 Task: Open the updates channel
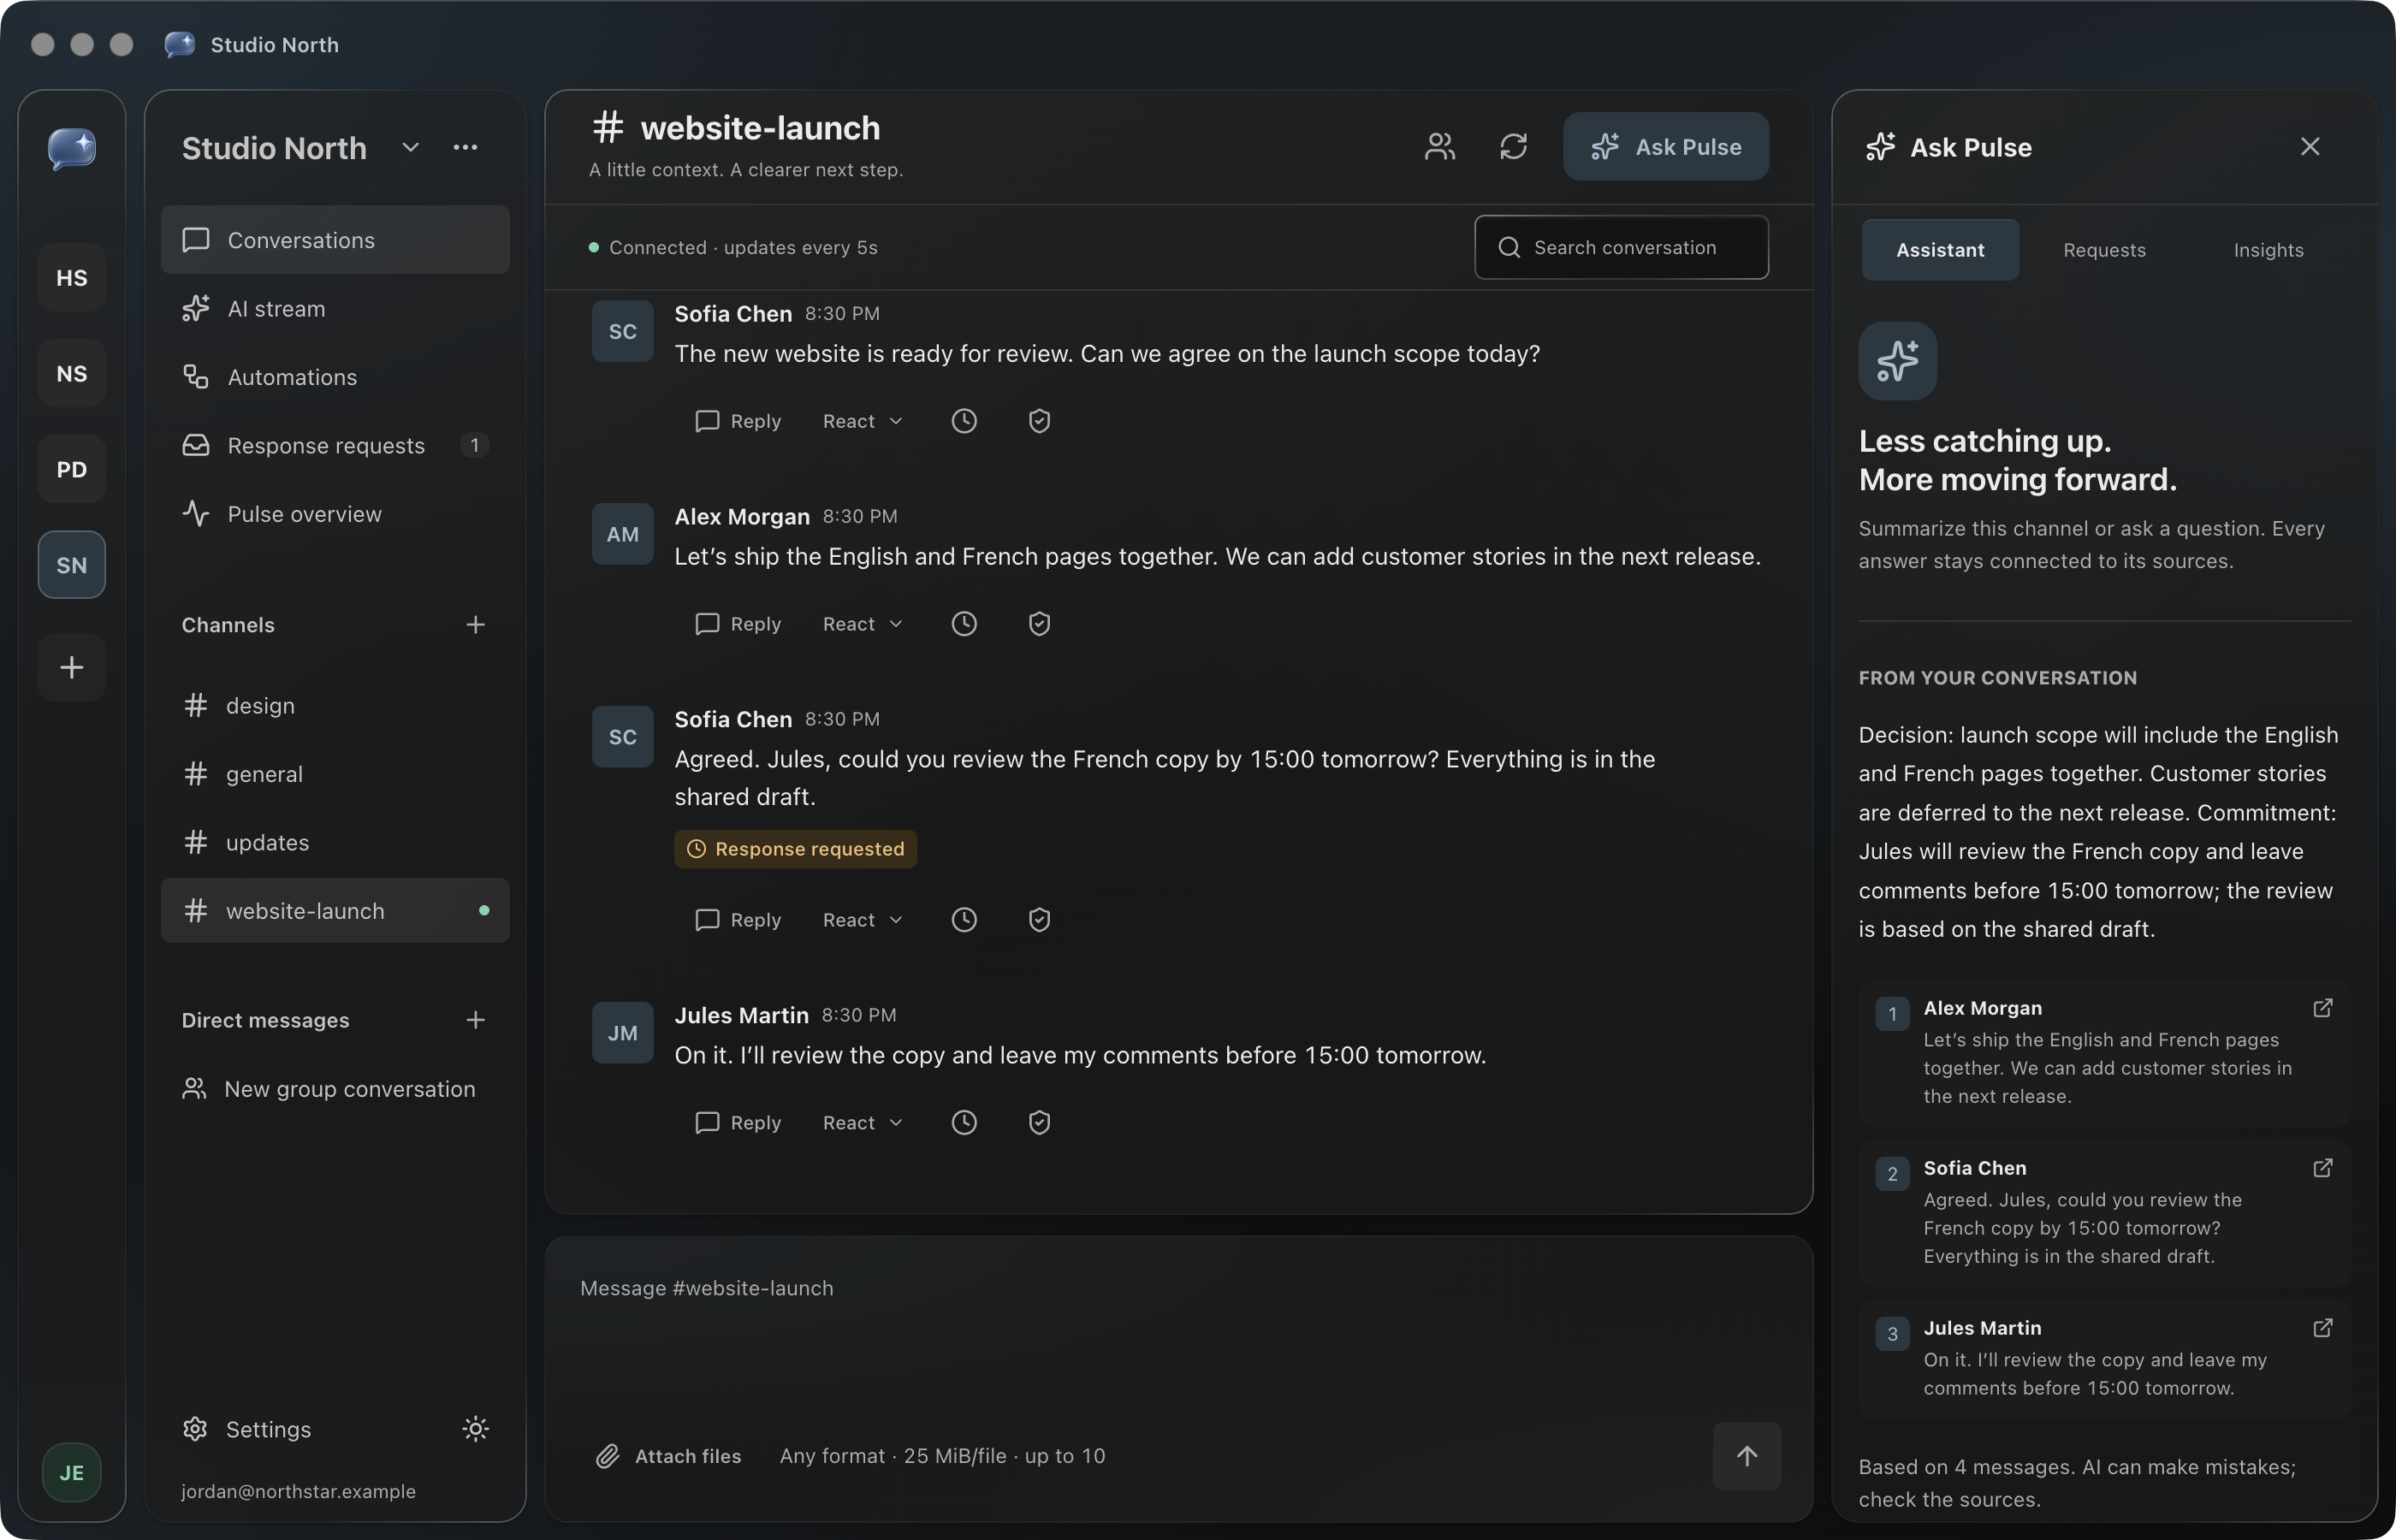(x=335, y=843)
